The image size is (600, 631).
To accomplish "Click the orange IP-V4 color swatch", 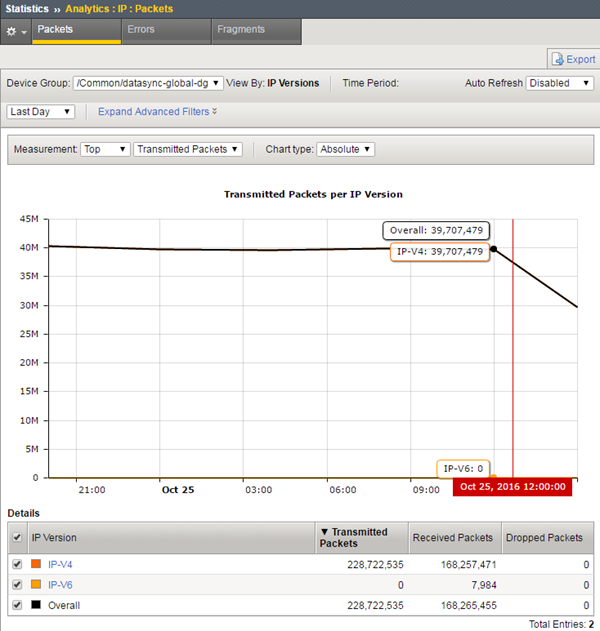I will point(36,565).
